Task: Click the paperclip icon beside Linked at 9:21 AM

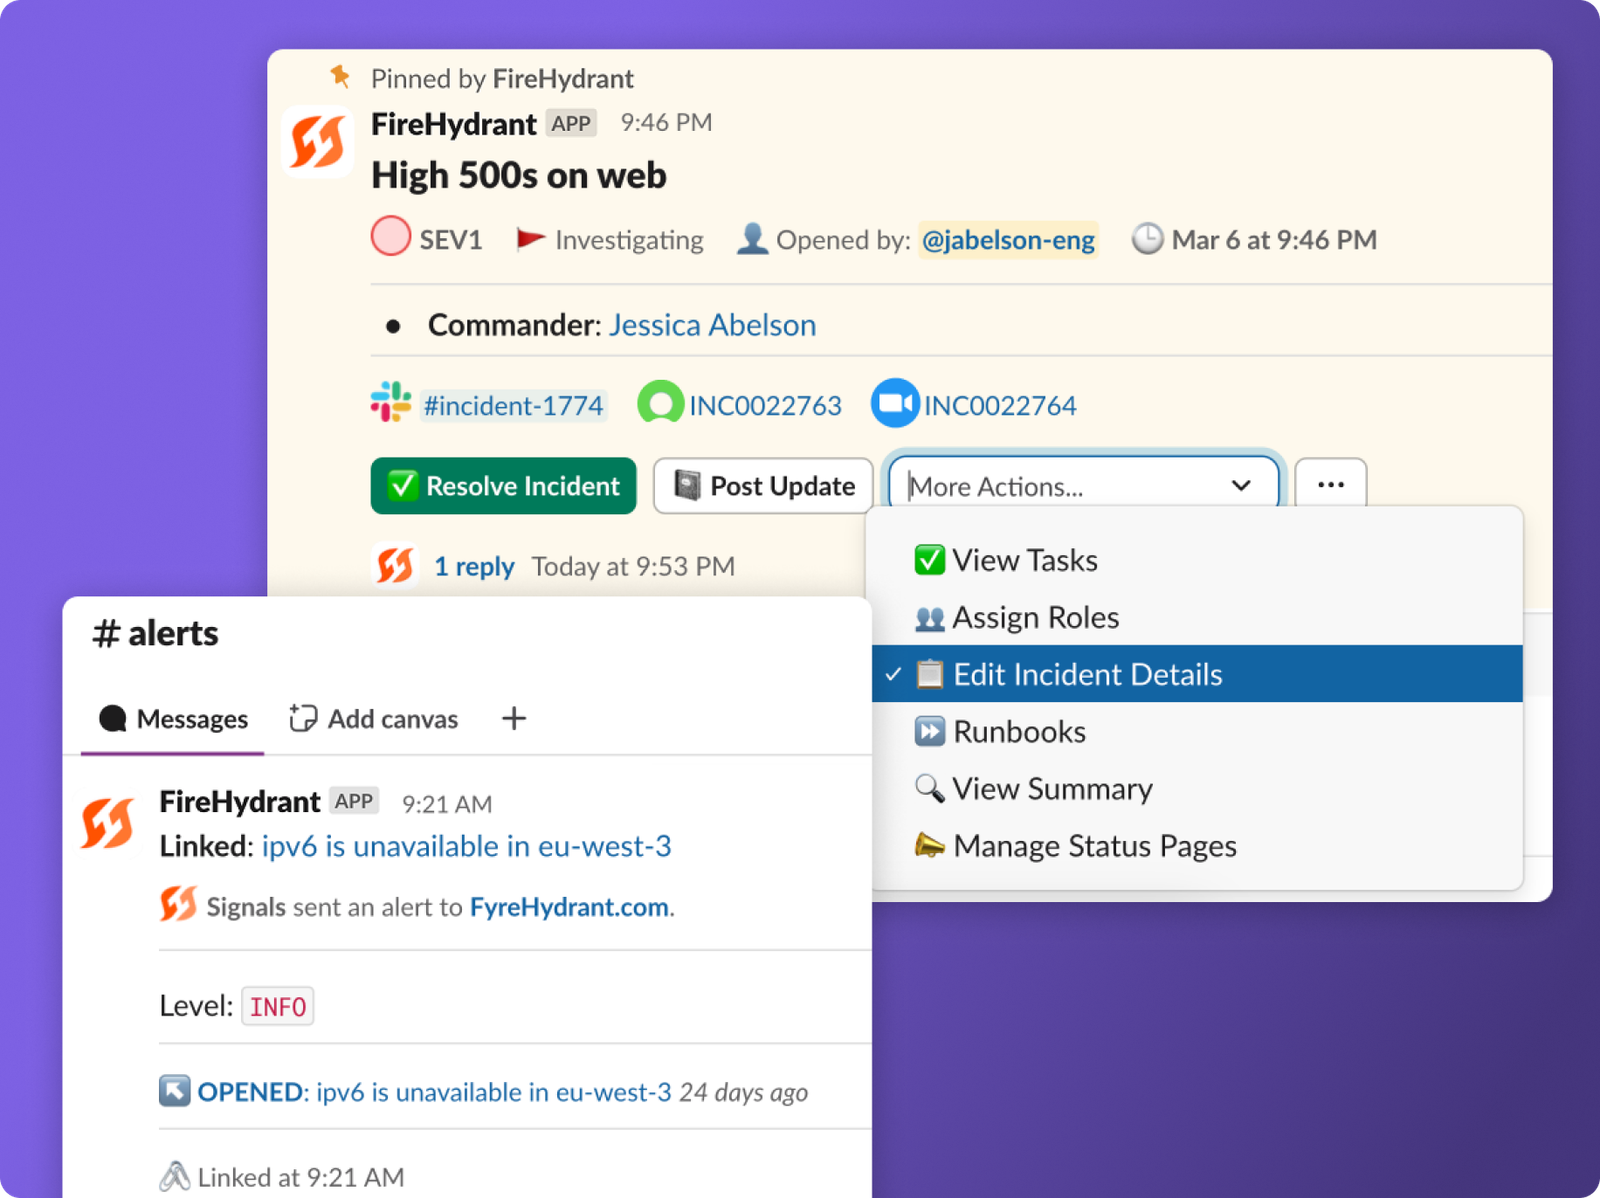Action: [x=174, y=1176]
